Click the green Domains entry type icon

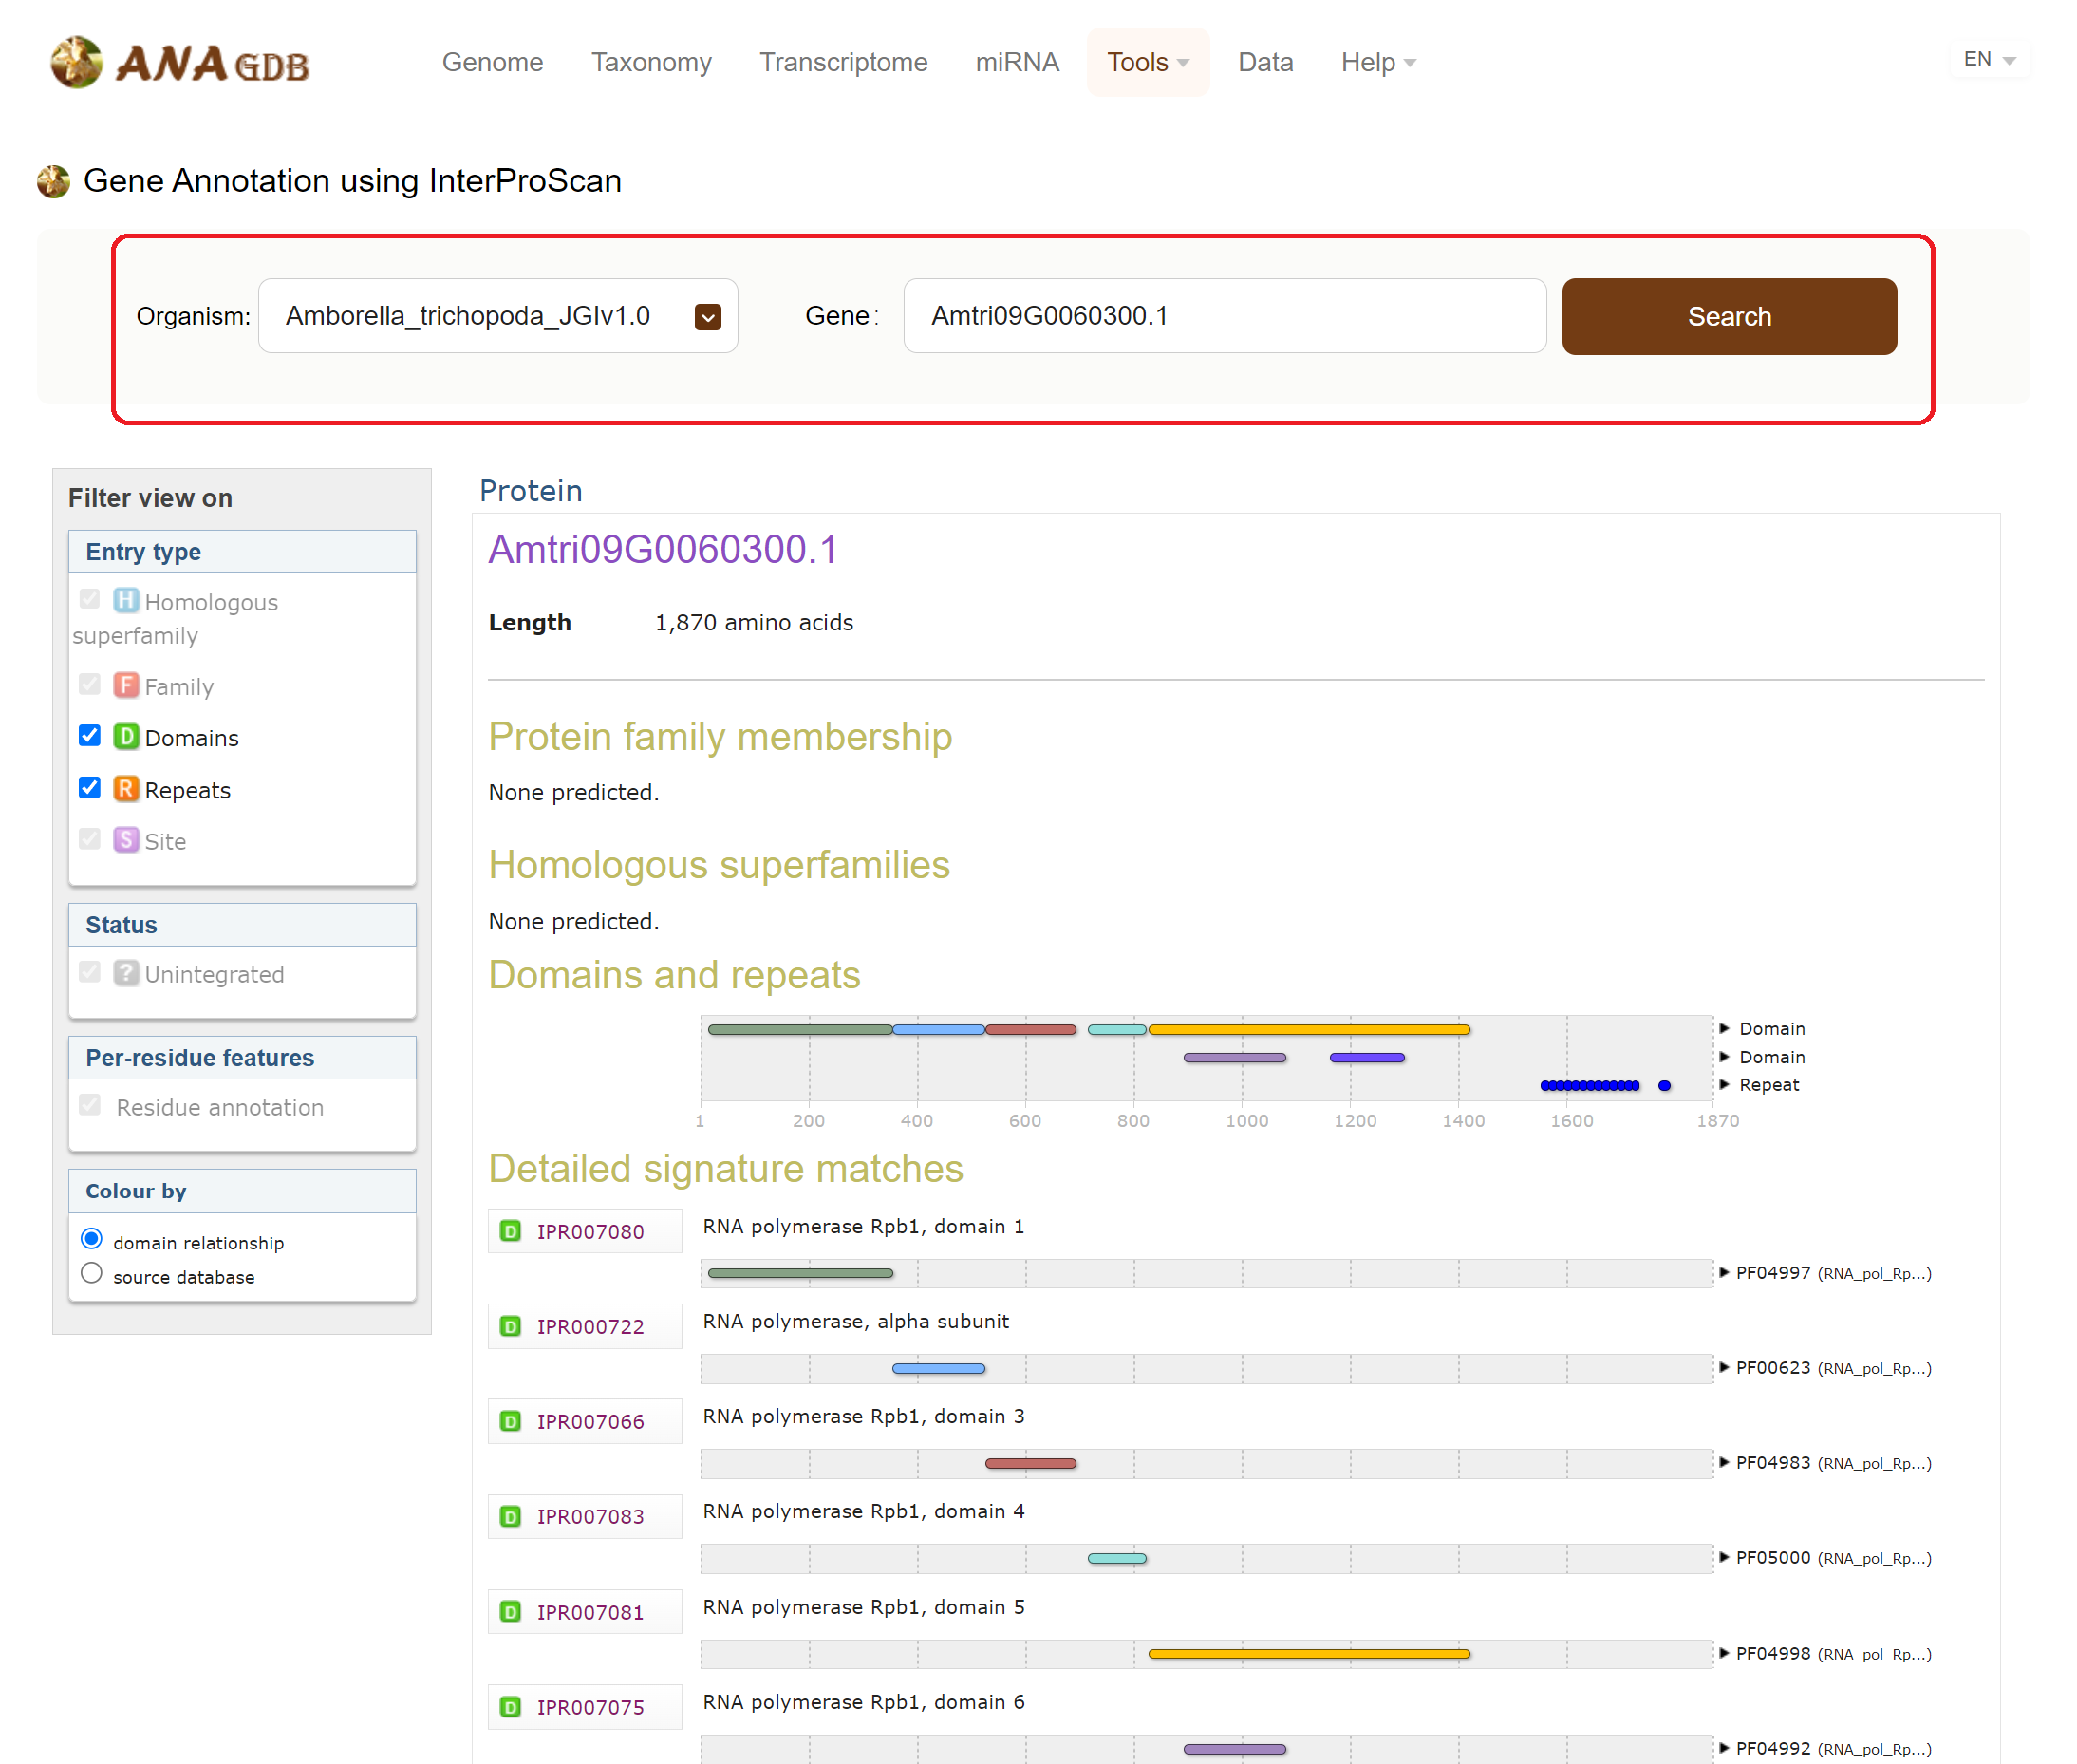(126, 737)
